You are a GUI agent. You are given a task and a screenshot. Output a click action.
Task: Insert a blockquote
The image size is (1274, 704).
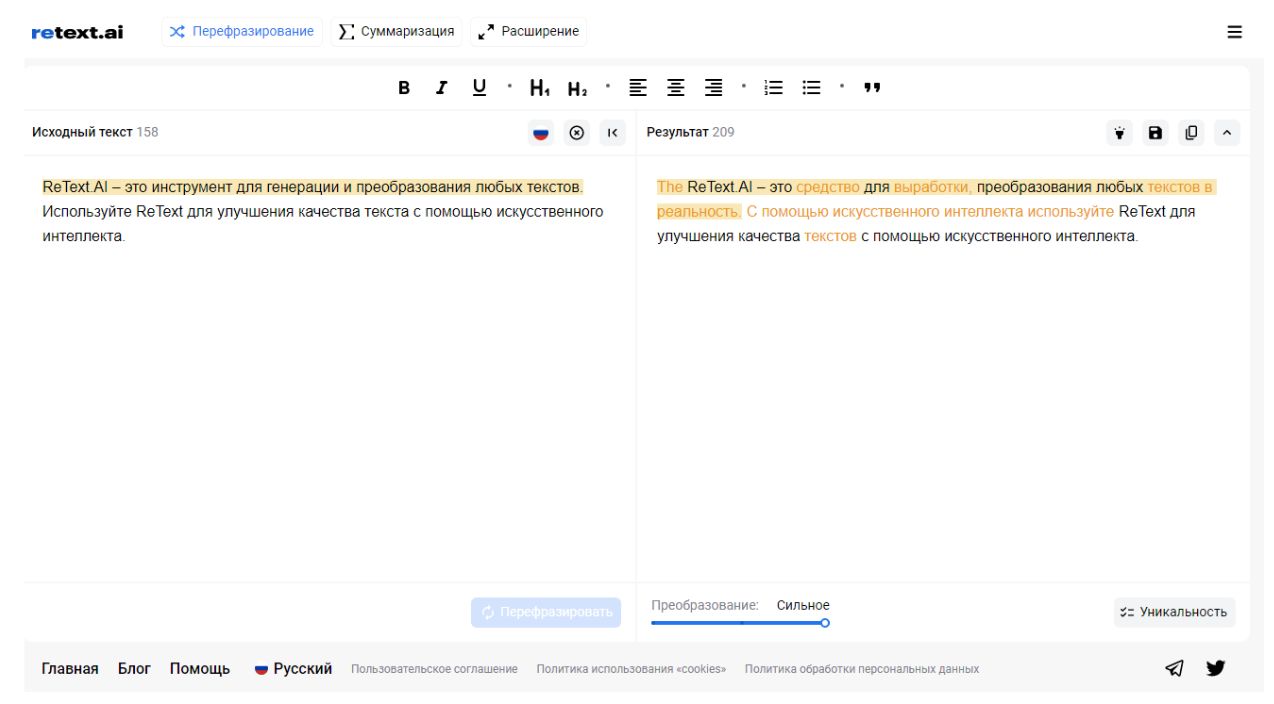(x=872, y=88)
